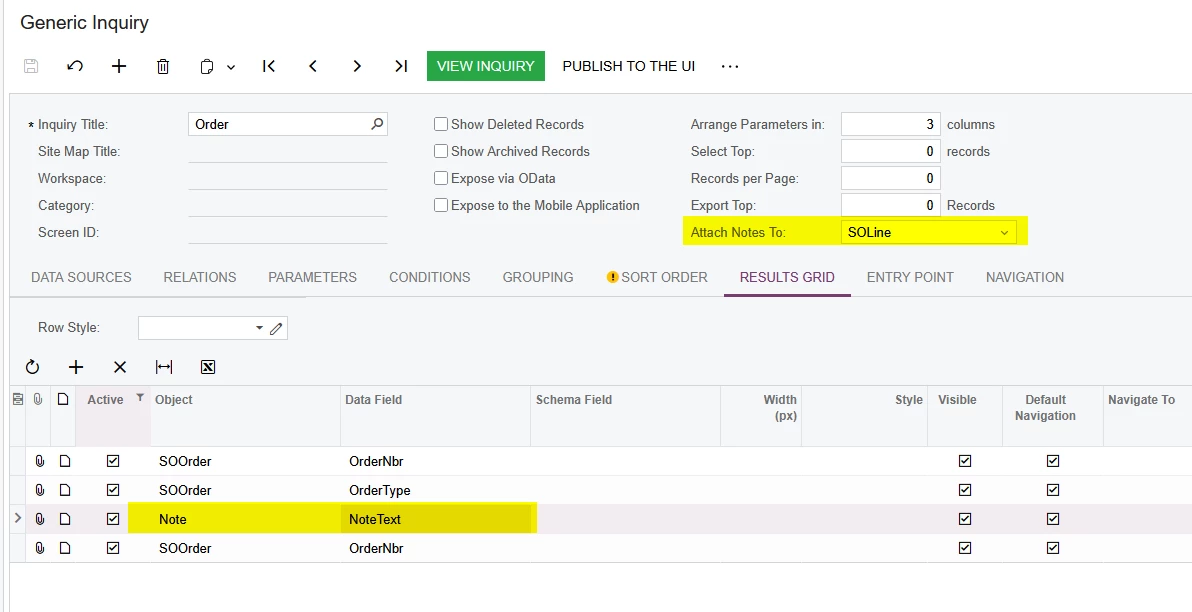
Task: Uncheck Default Navigation for the OrderType row
Action: coord(1053,490)
